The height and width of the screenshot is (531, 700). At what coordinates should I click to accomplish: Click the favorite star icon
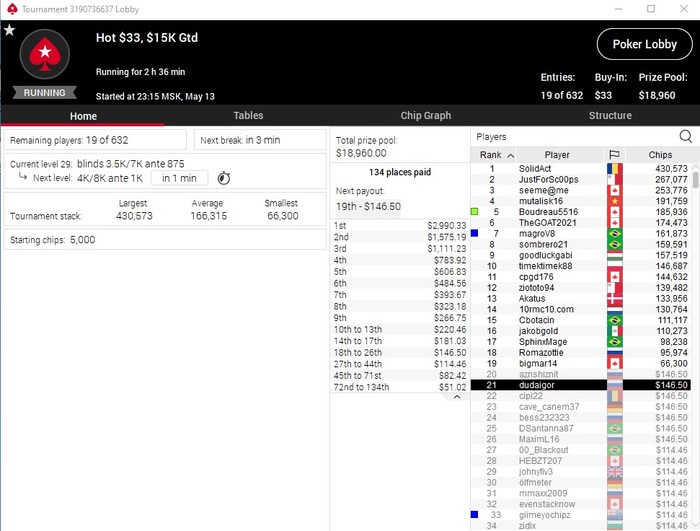click(9, 30)
